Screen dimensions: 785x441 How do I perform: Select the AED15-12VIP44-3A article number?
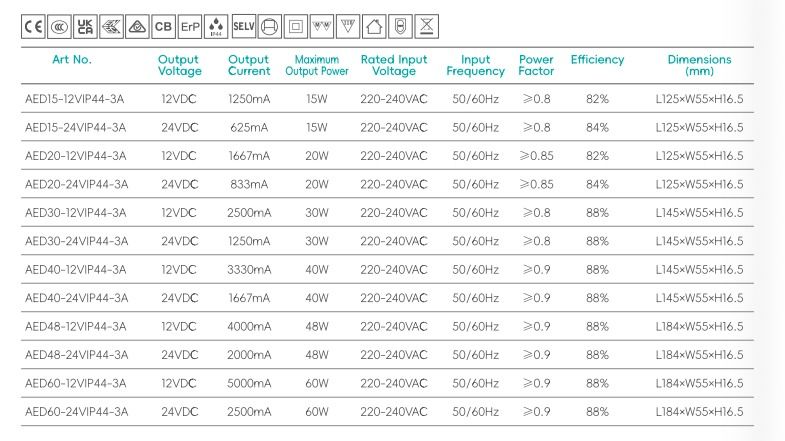click(75, 100)
